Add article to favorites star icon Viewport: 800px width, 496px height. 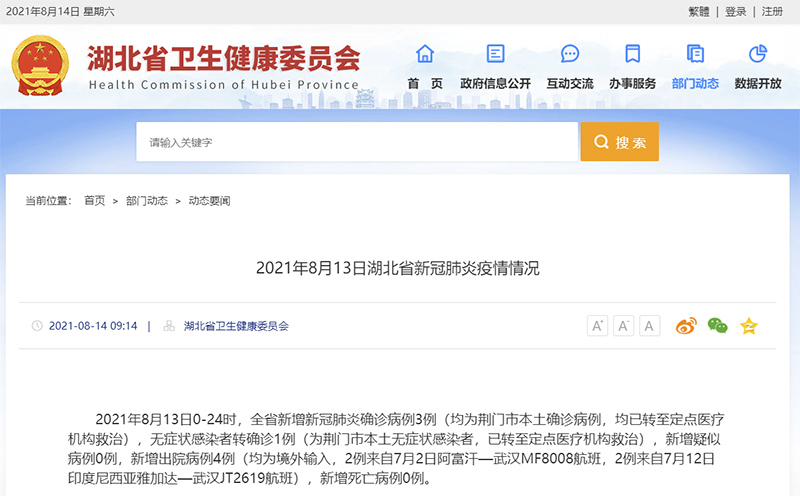pyautogui.click(x=748, y=326)
